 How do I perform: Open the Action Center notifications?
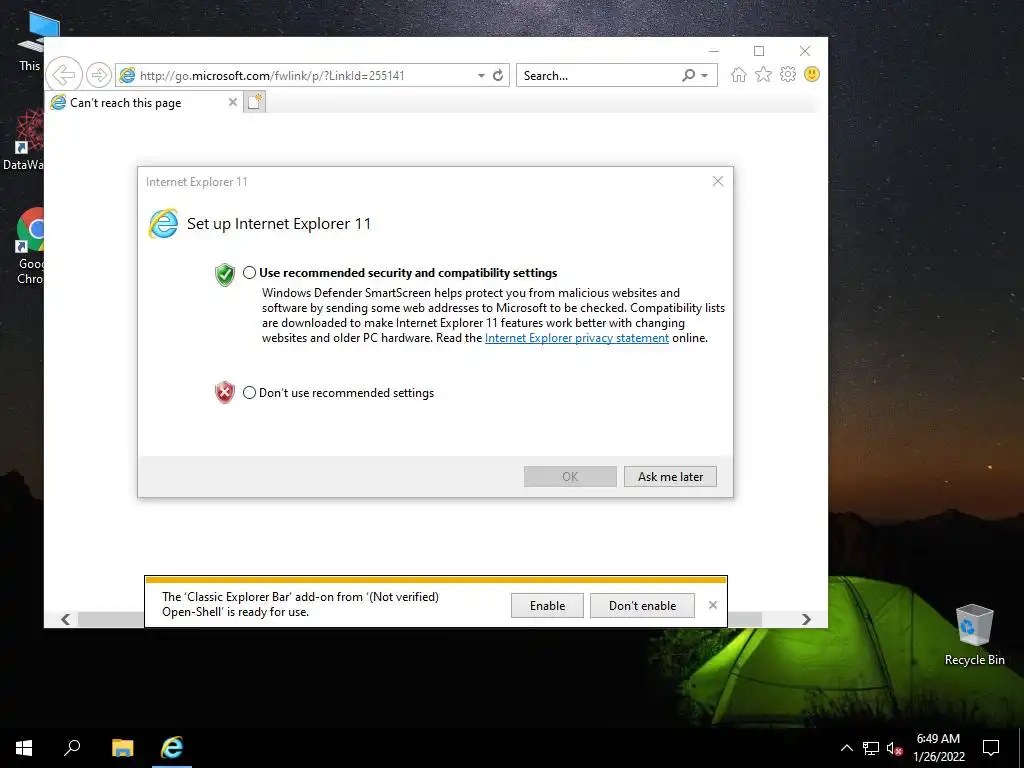pos(991,748)
